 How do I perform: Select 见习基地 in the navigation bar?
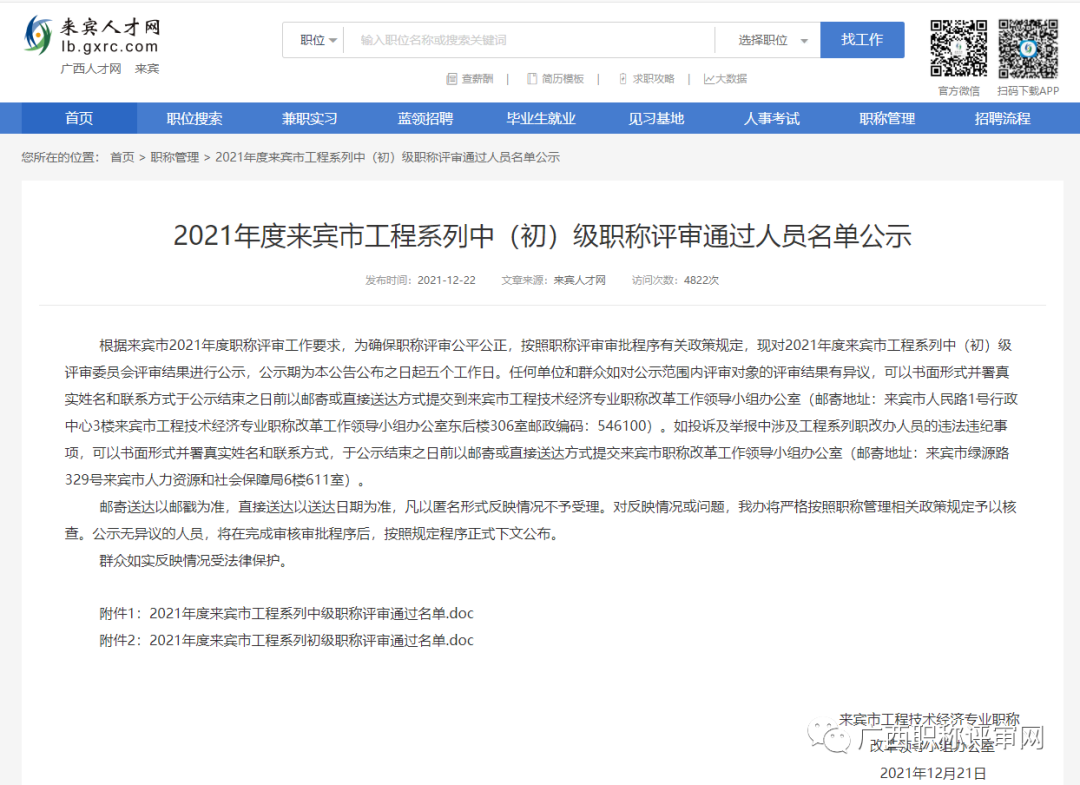[x=656, y=118]
